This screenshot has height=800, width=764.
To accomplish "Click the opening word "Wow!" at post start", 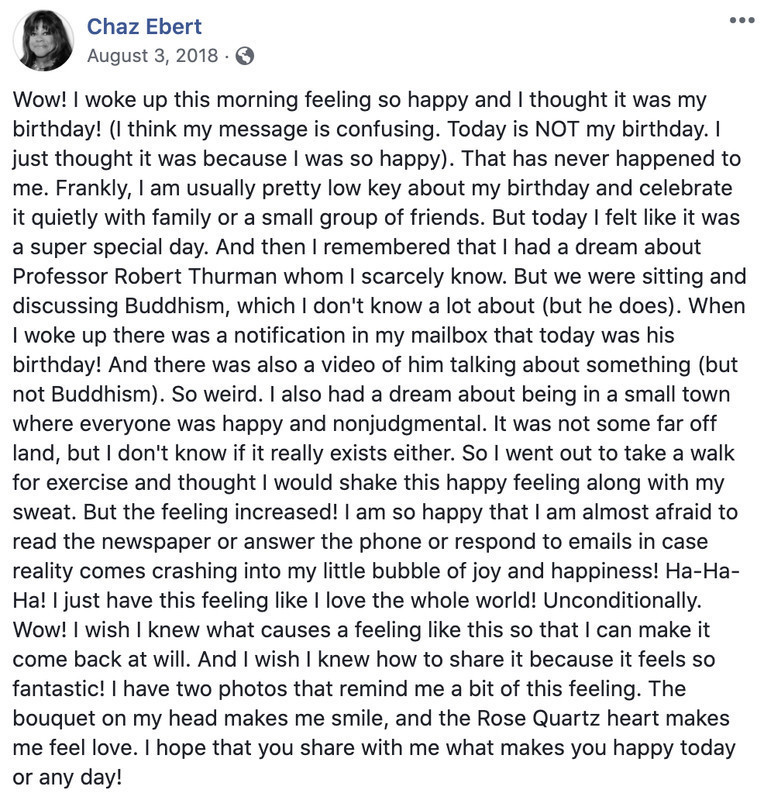I will pos(40,99).
